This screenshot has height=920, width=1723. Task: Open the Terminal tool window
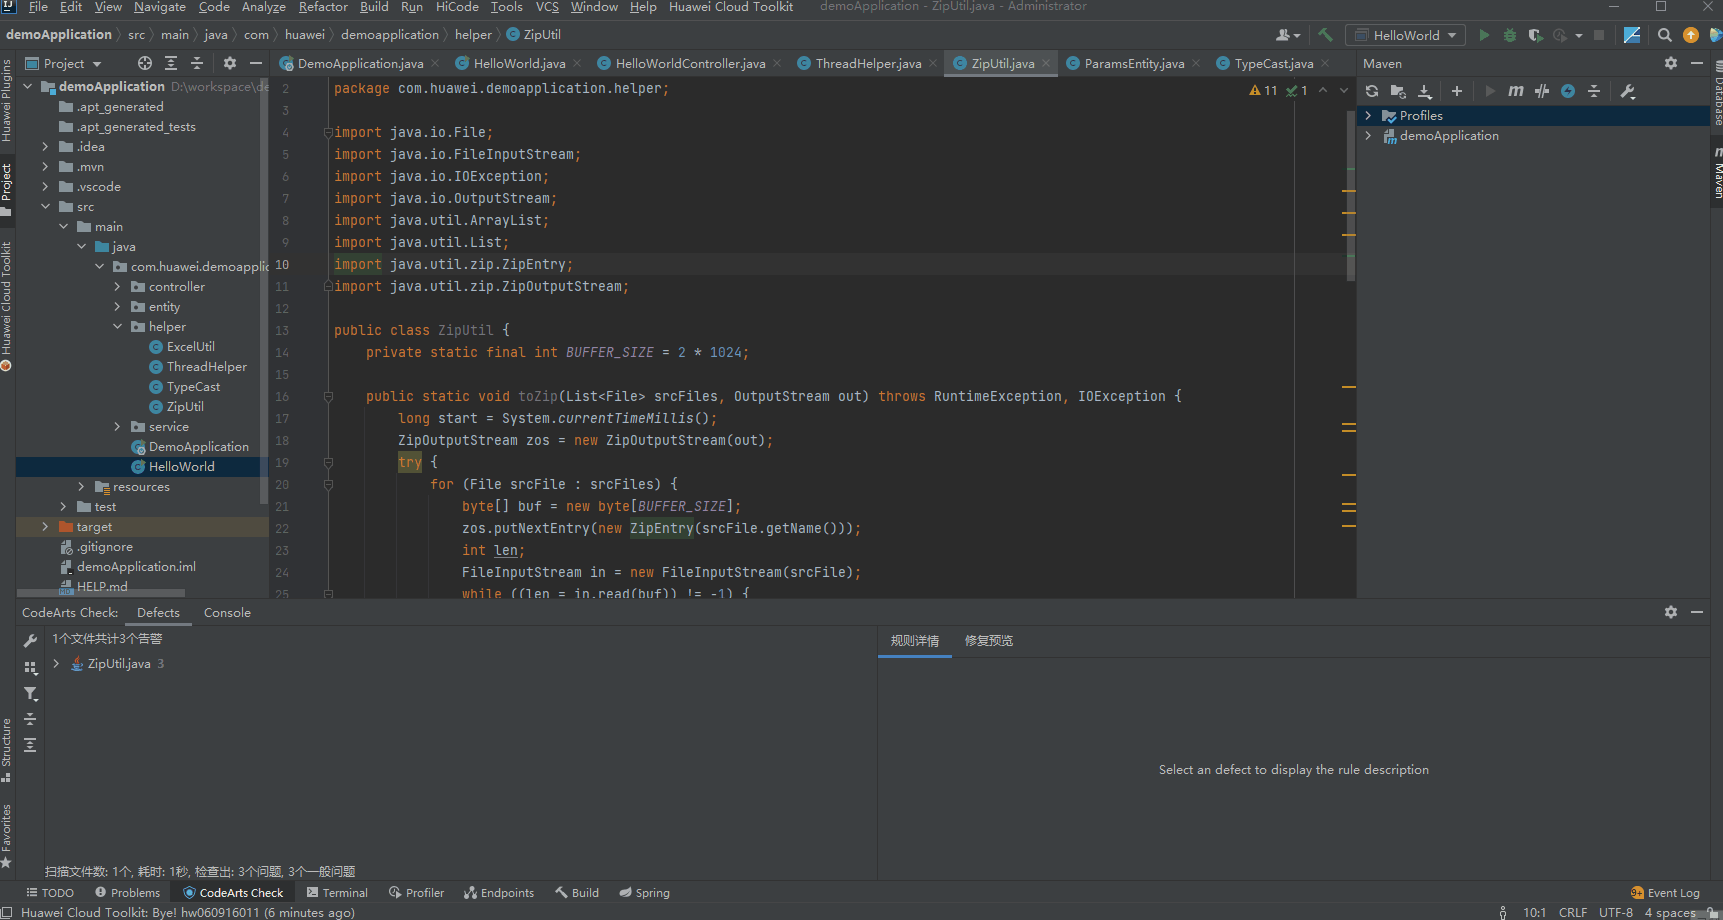pyautogui.click(x=337, y=892)
